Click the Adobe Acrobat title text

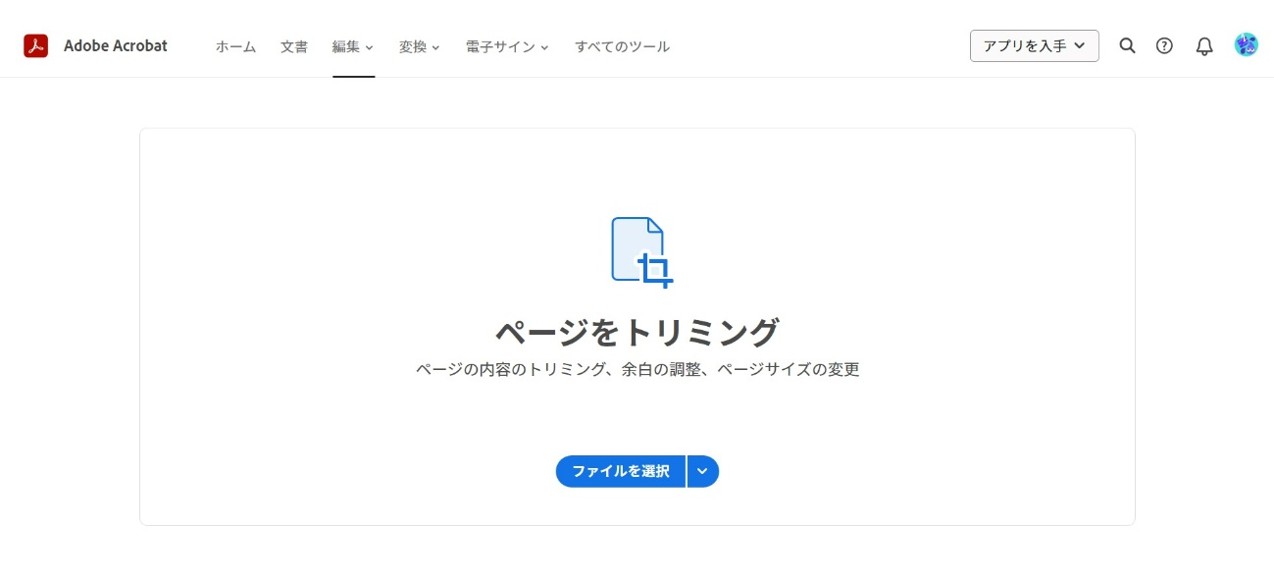[115, 46]
